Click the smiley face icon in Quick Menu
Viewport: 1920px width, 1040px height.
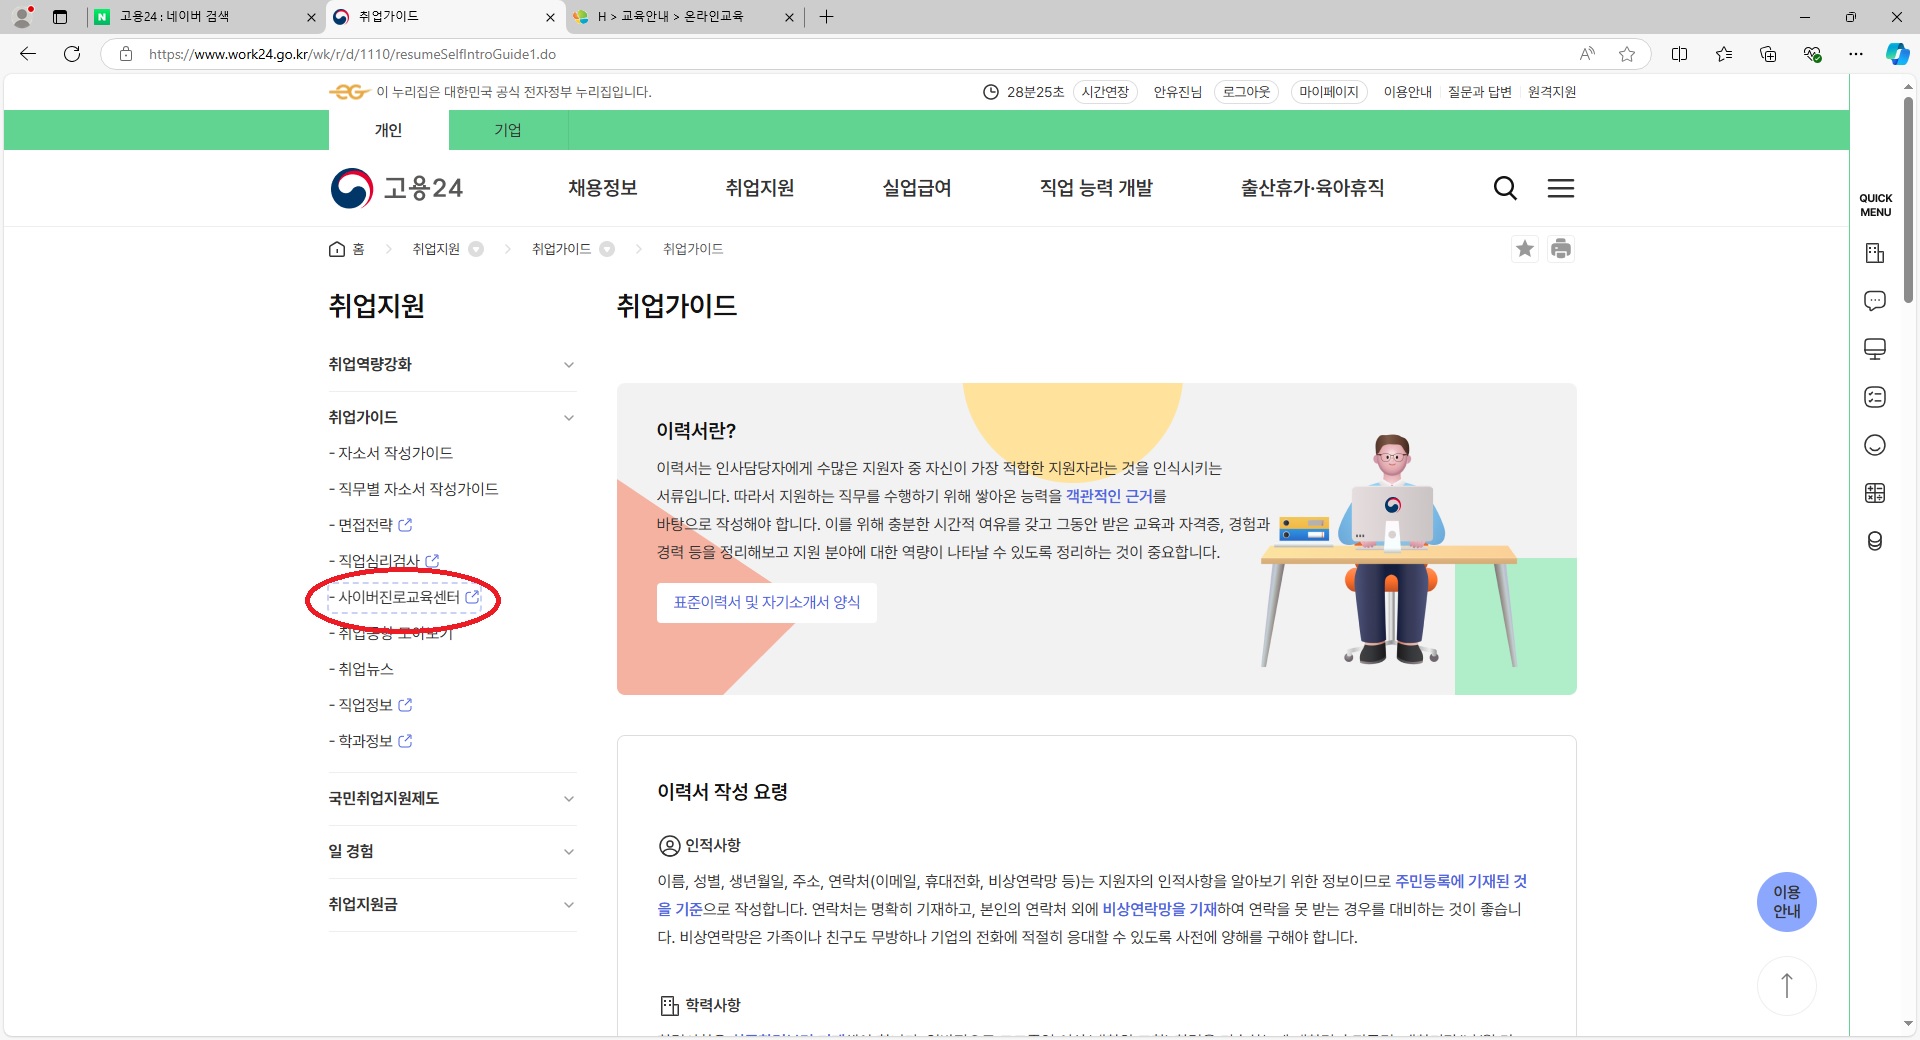click(1875, 445)
